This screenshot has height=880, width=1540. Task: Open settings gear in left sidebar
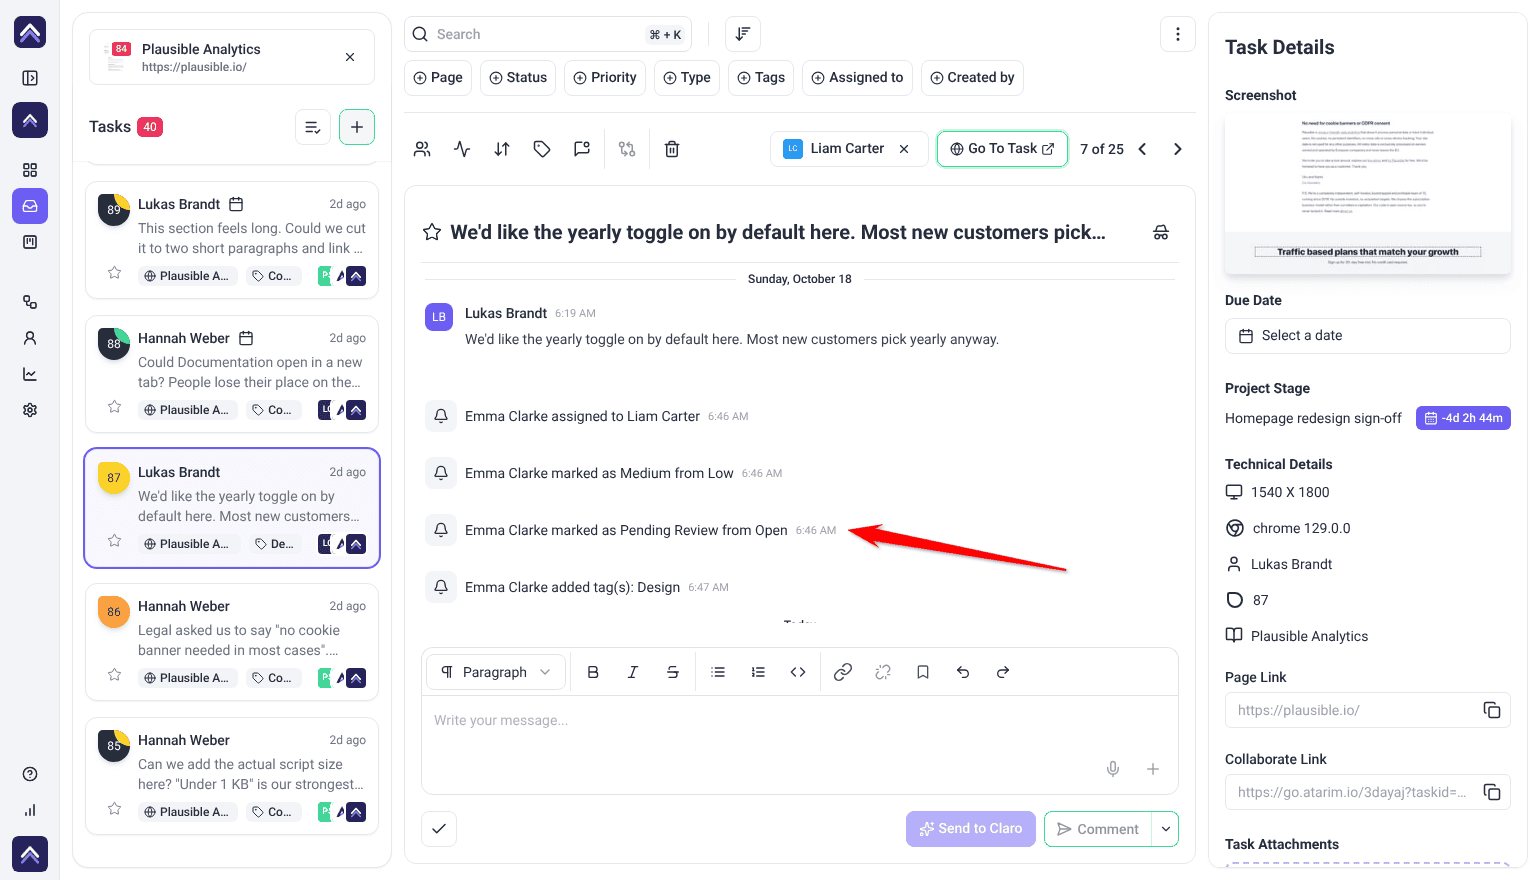30,410
